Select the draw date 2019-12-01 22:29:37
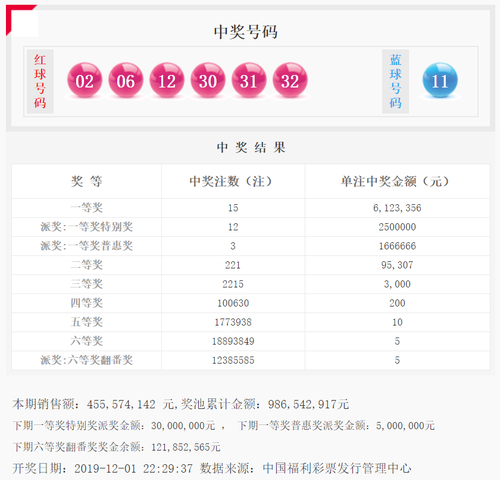500x480 pixels. coord(133,469)
